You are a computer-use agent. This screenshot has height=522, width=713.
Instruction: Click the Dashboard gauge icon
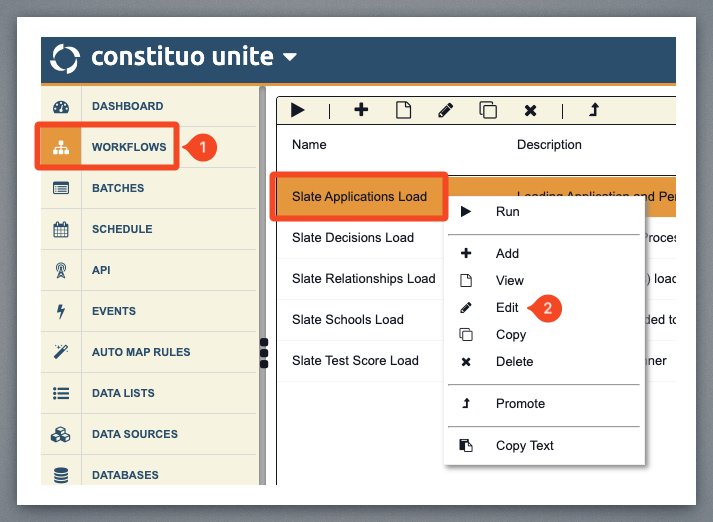pos(61,106)
